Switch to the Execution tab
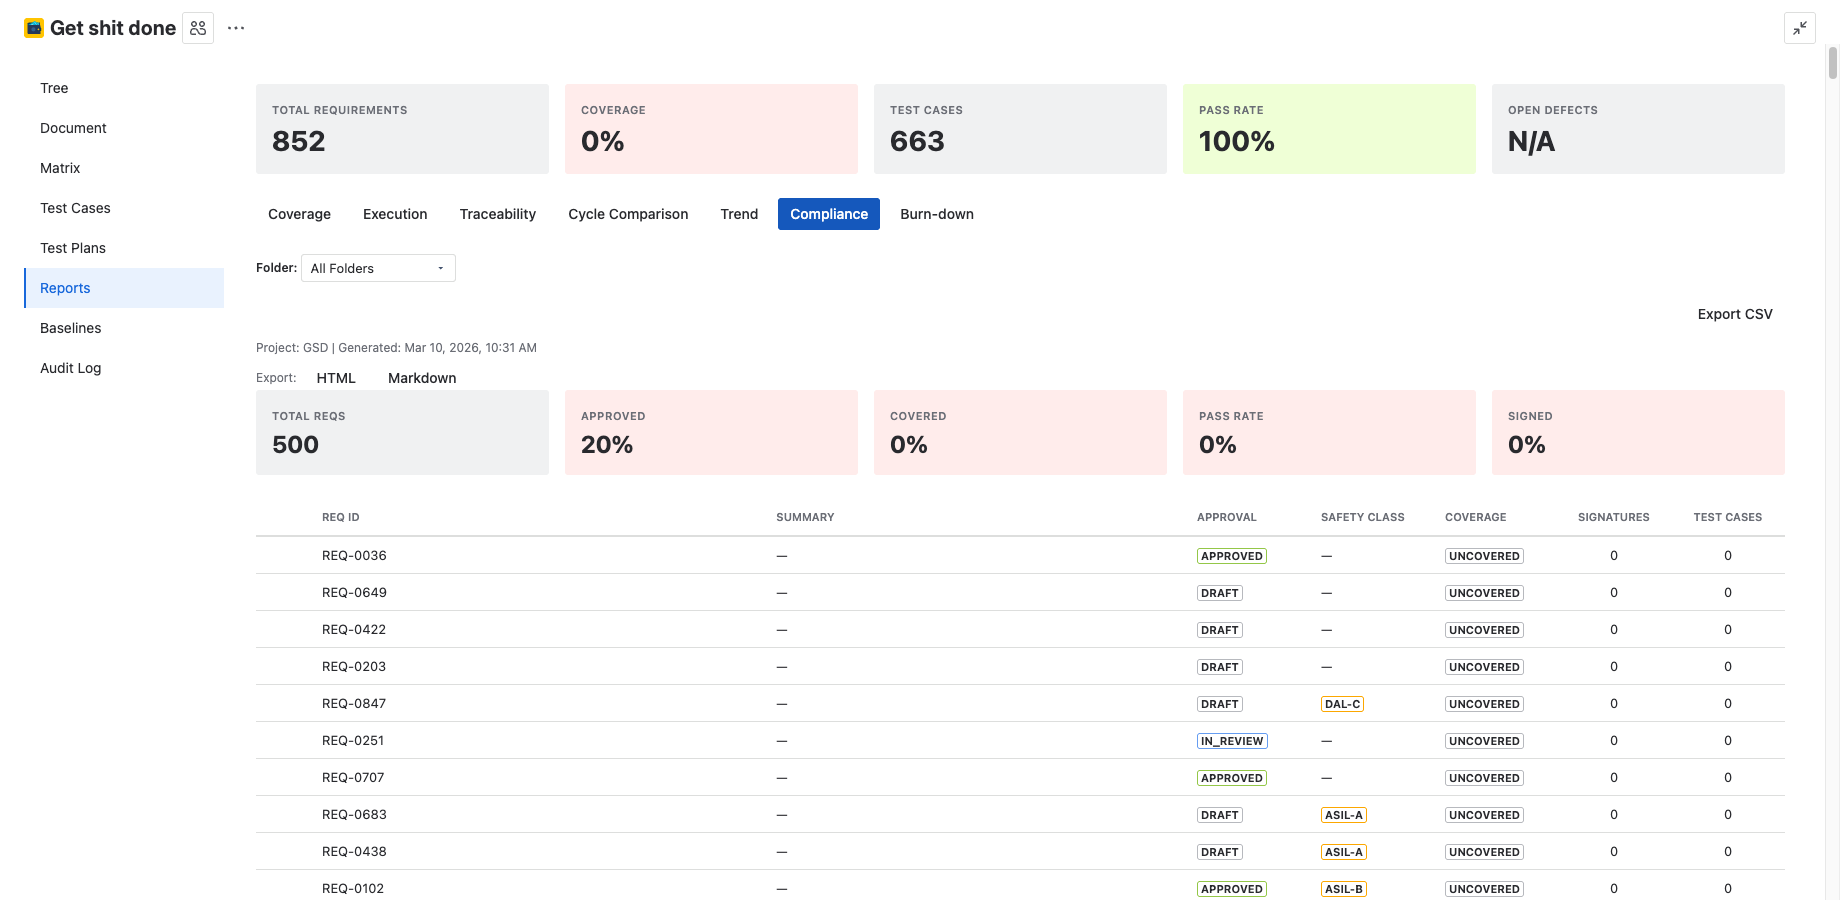The image size is (1840, 900). coord(394,213)
